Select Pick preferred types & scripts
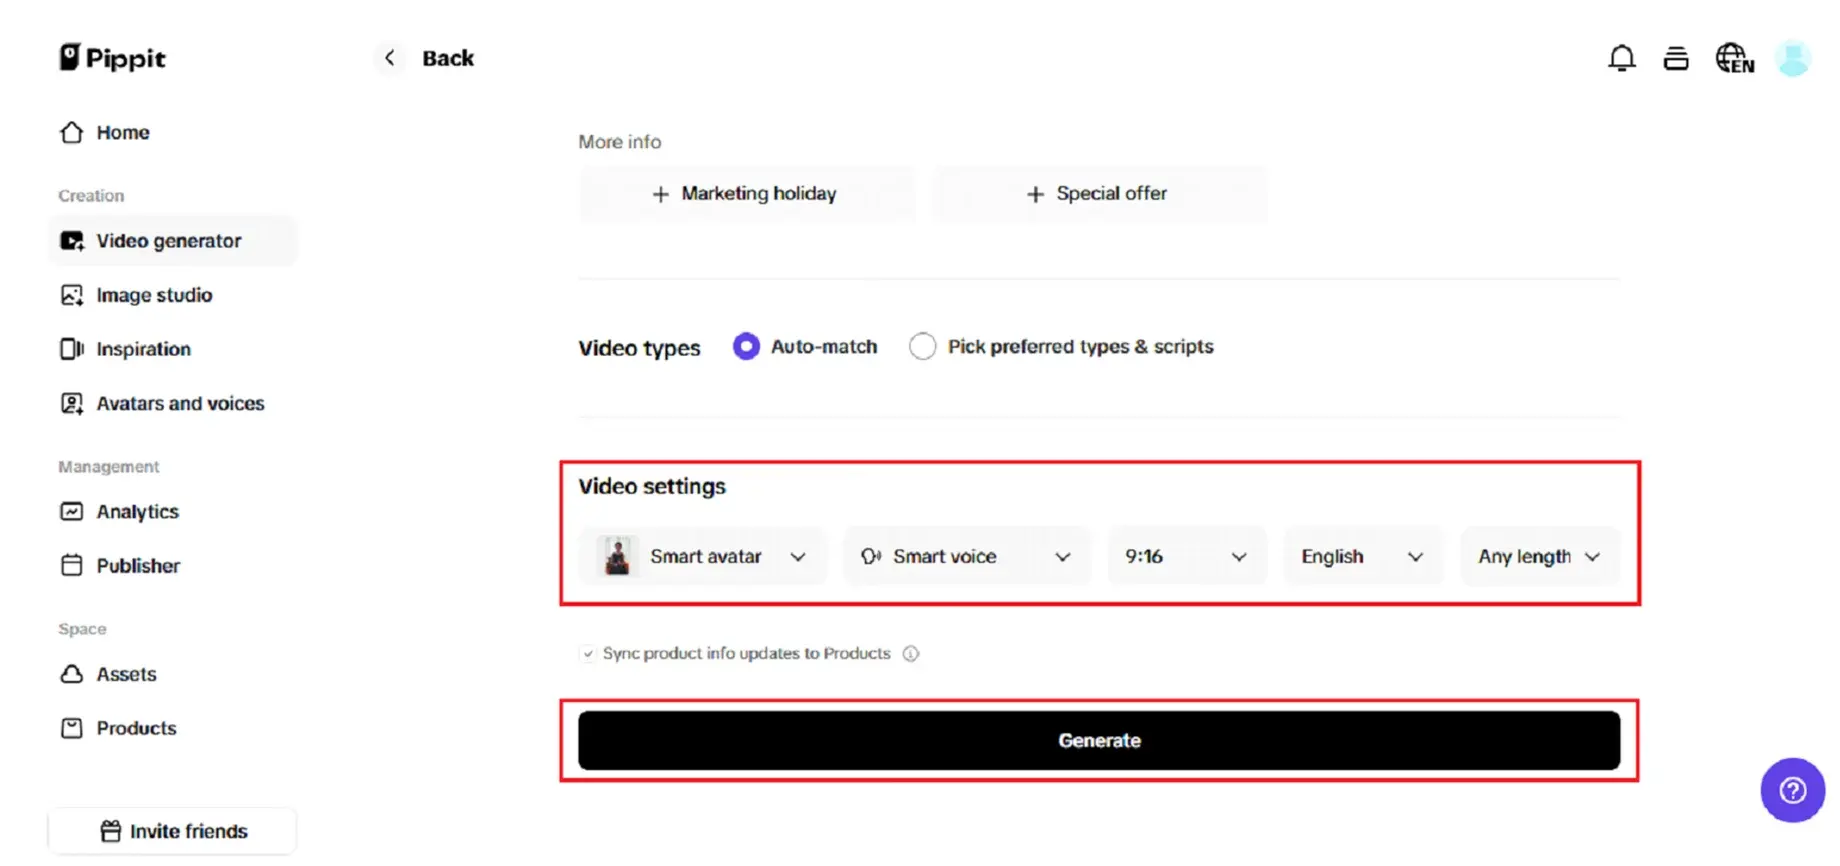This screenshot has height=866, width=1840. [922, 347]
